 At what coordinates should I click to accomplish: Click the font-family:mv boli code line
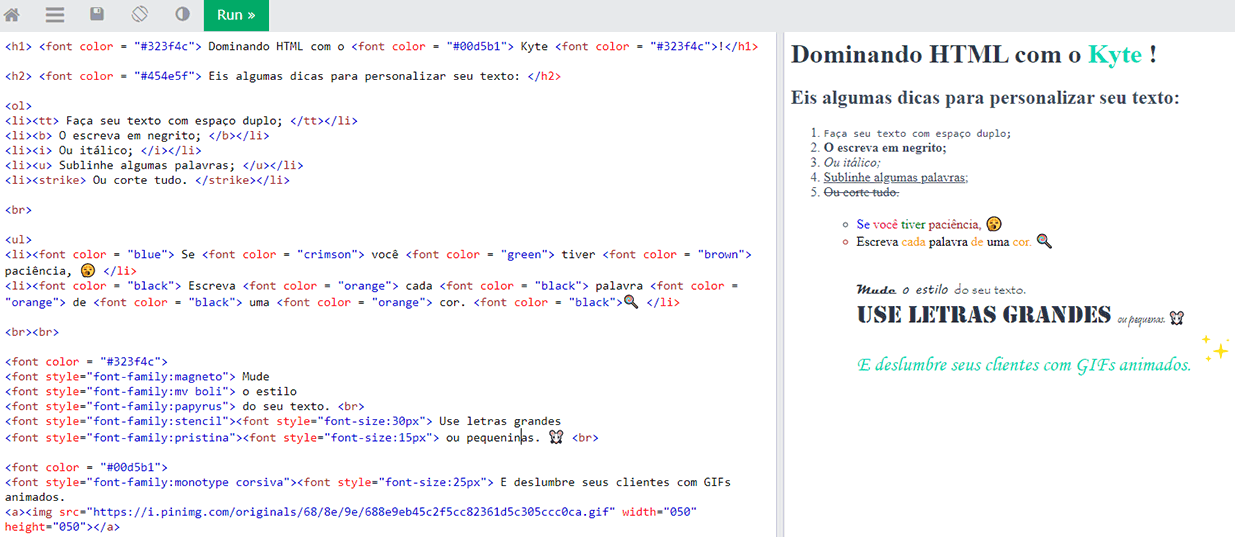click(151, 392)
